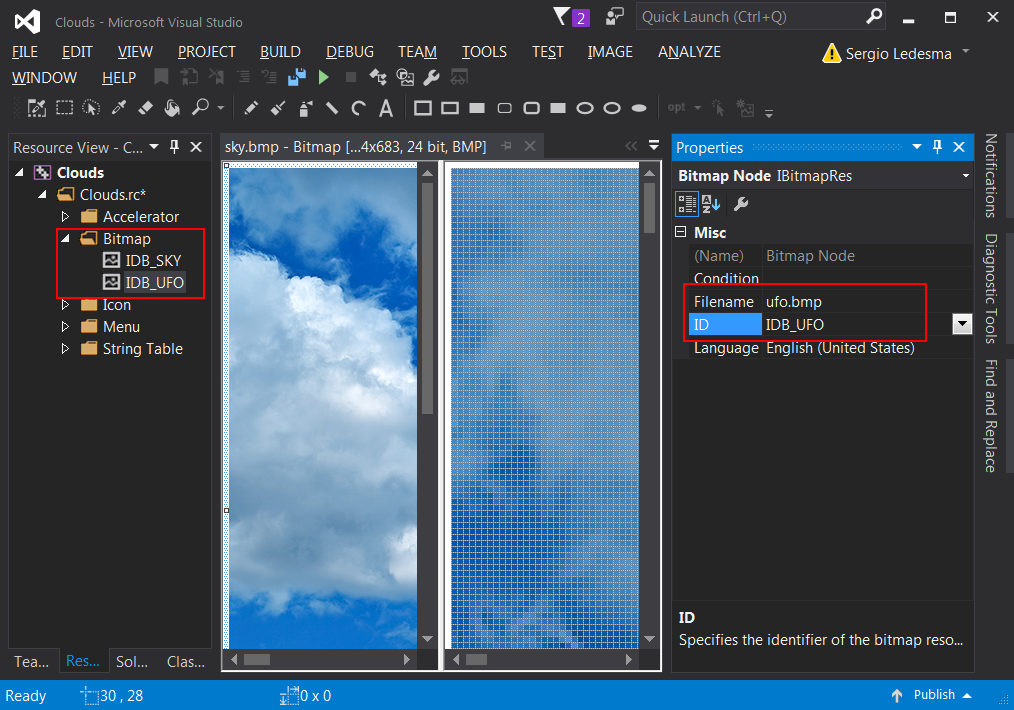This screenshot has width=1014, height=710.
Task: Open the Diagnostic Tools side tab
Action: click(991, 288)
